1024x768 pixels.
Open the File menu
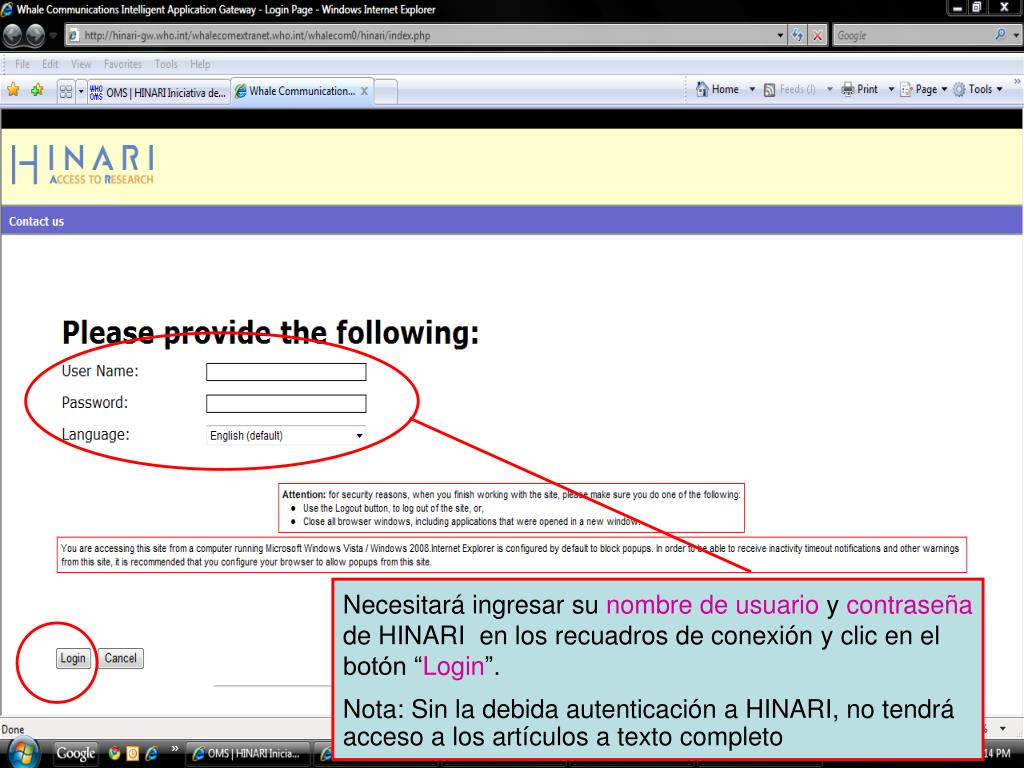tap(22, 64)
